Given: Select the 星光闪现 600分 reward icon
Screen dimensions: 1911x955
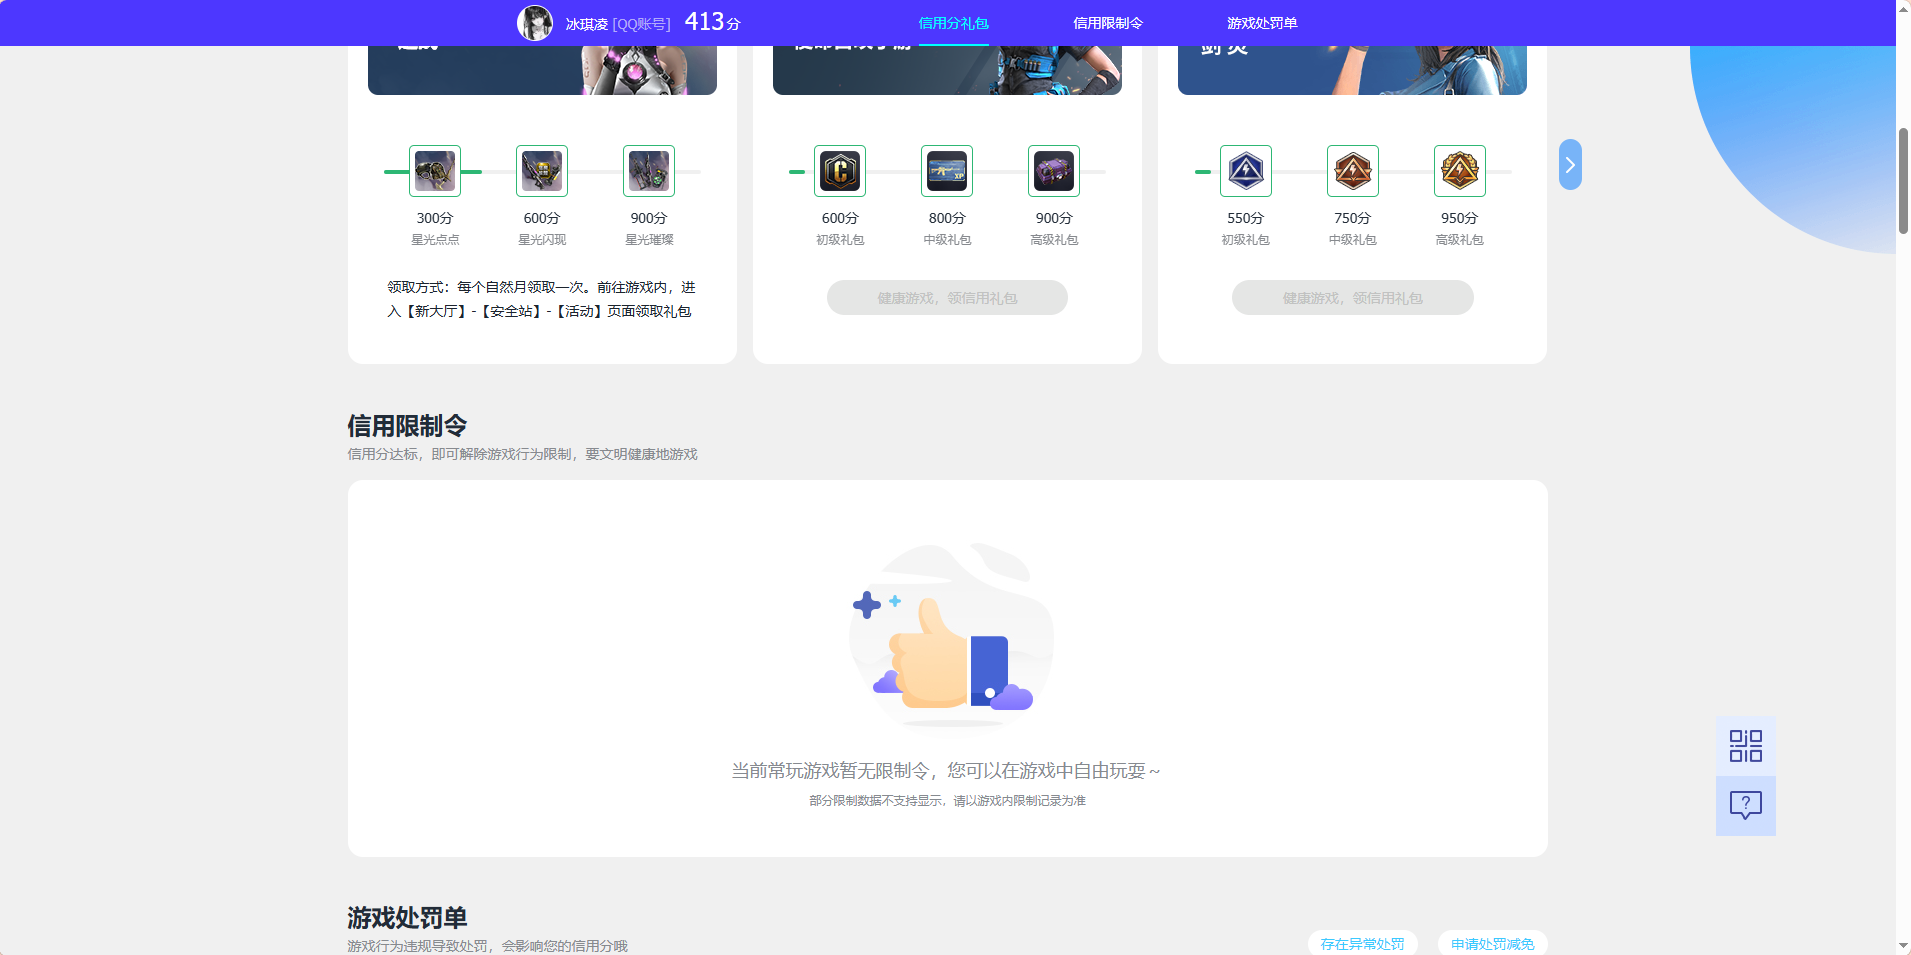Looking at the screenshot, I should pyautogui.click(x=541, y=170).
